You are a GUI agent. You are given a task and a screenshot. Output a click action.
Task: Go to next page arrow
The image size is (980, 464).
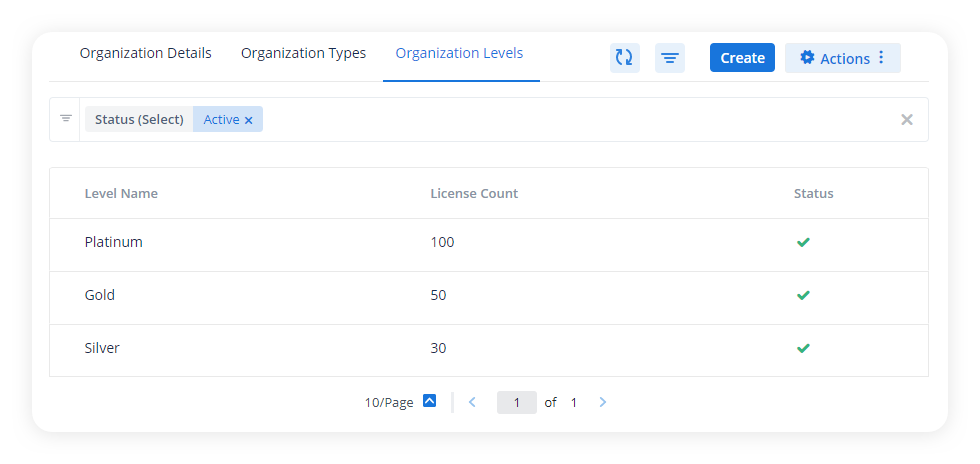point(602,402)
